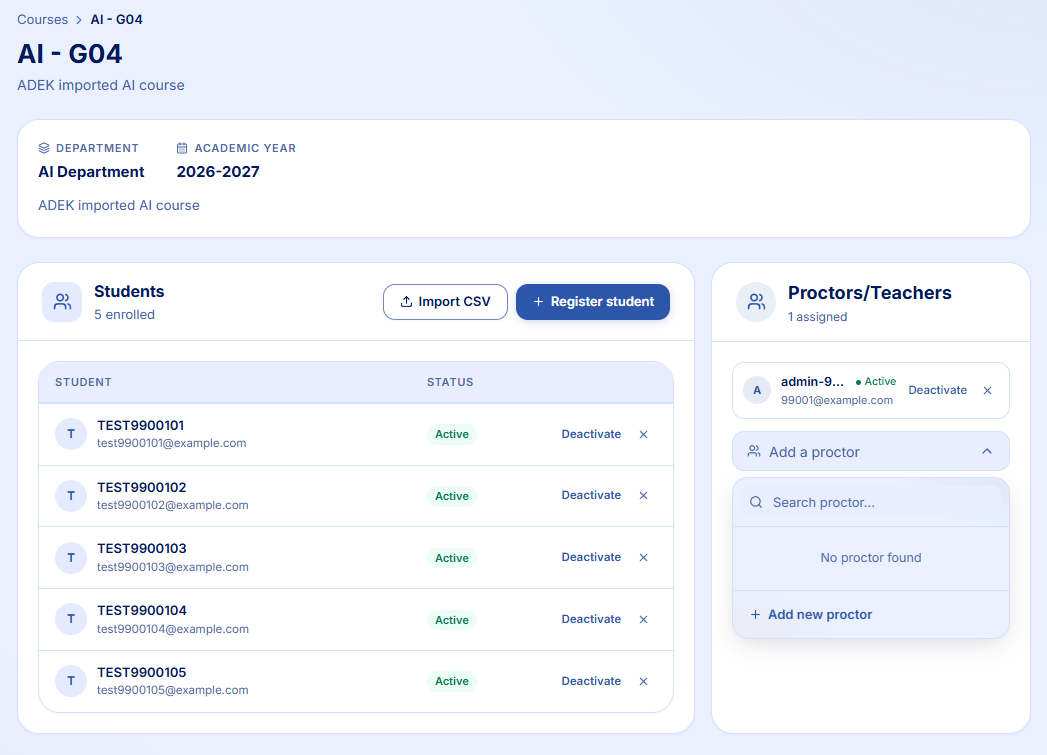
Task: Click proctor email 99001@example.com
Action: [837, 401]
